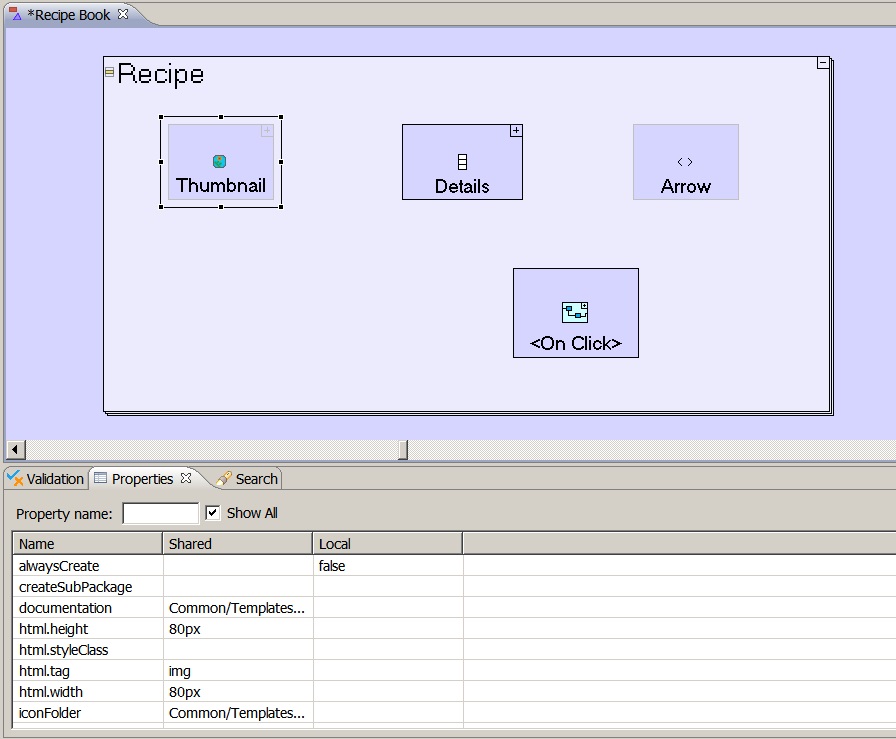Click the Validation tab checkmark icon
Image resolution: width=896 pixels, height=739 pixels.
(x=15, y=479)
